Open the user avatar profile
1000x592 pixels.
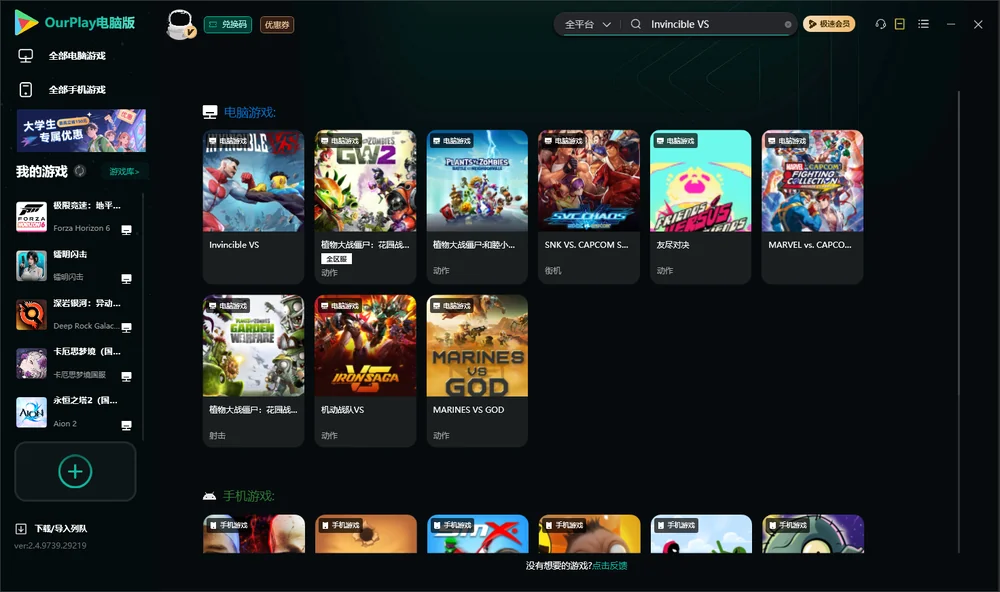tap(180, 24)
